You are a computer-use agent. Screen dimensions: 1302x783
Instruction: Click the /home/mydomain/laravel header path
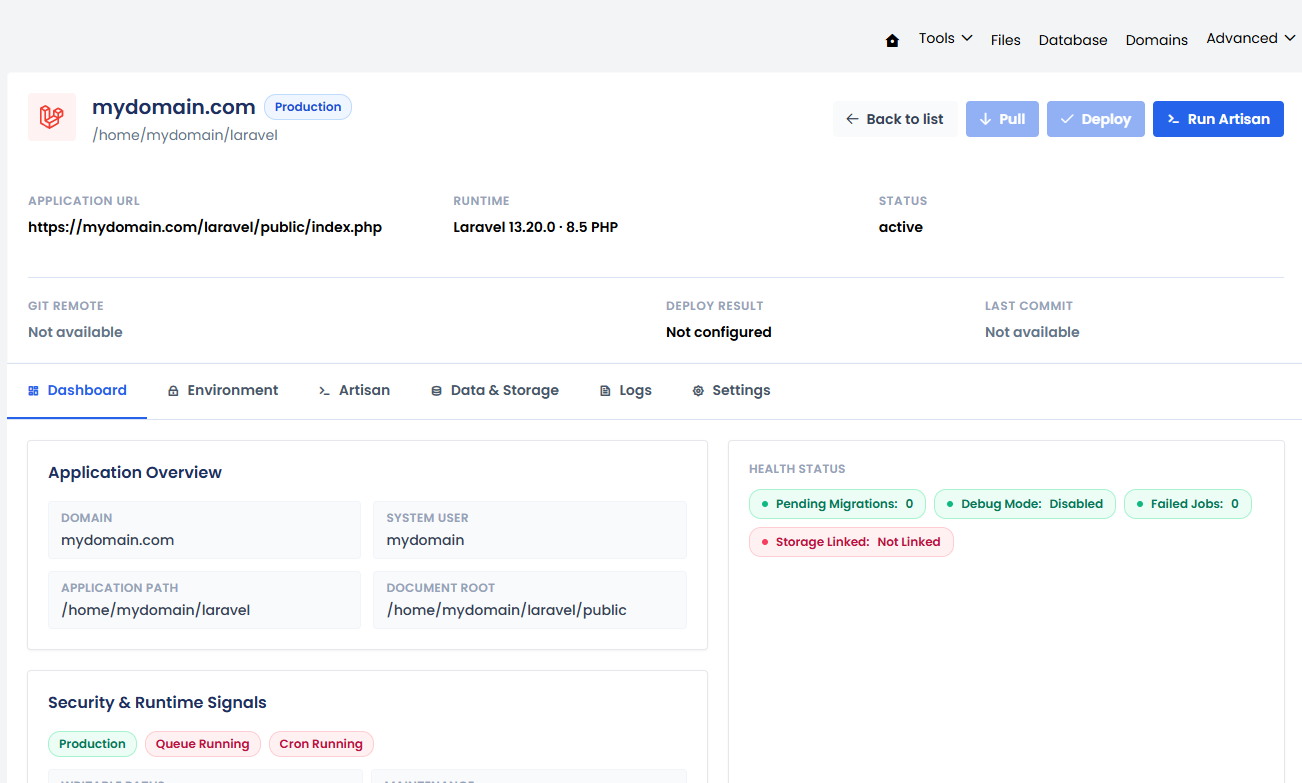click(185, 135)
